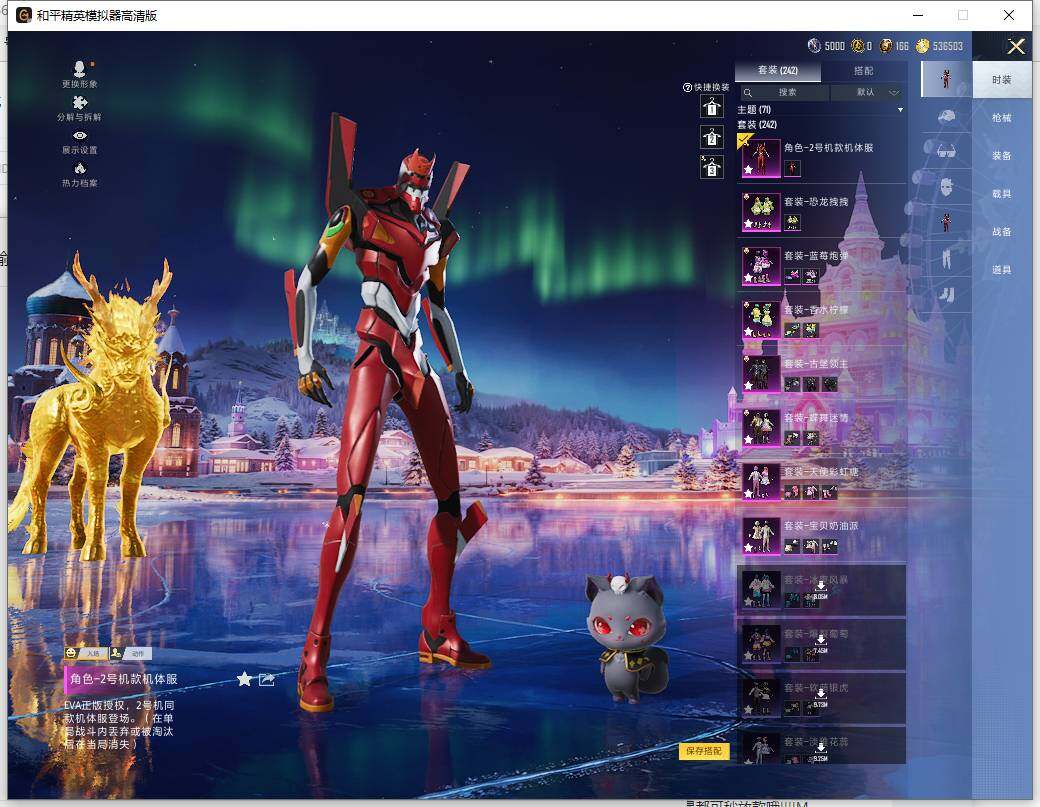Image resolution: width=1040 pixels, height=807 pixels.
Task: Click the 分解与拆解 puzzle icon
Action: click(x=79, y=103)
